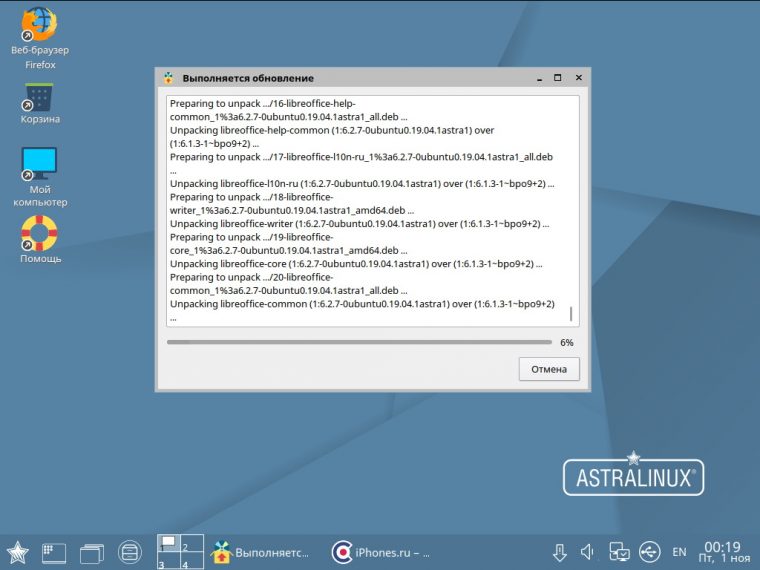Screen dimensions: 760x570
Task: Click the Выполняется обновление title bar text
Action: click(248, 78)
